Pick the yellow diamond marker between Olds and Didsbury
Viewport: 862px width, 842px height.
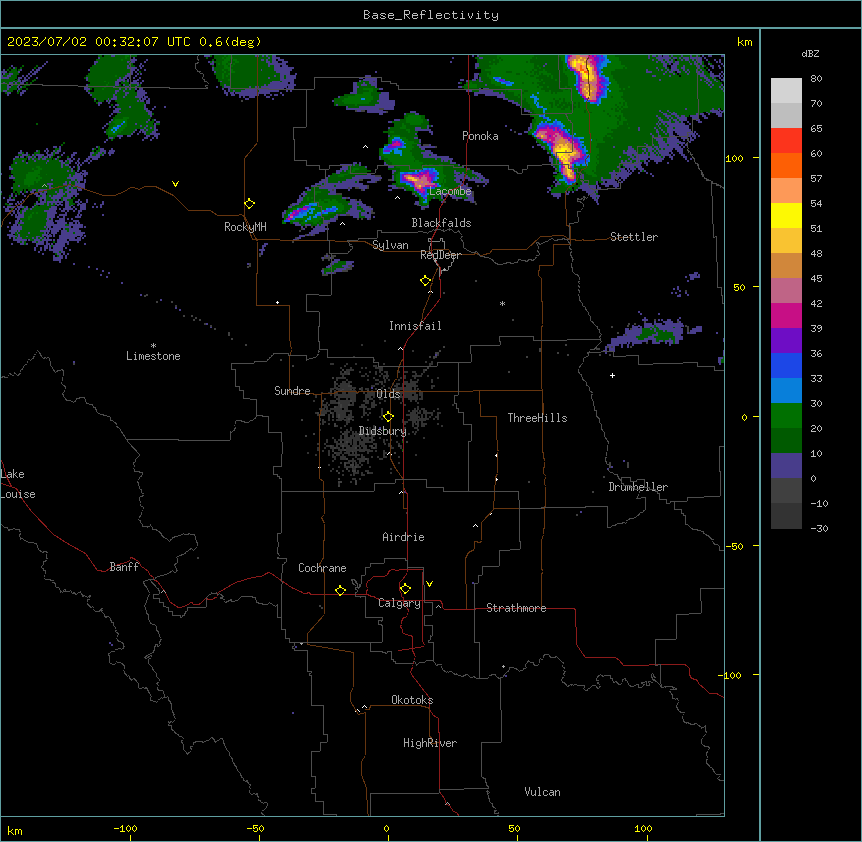click(388, 417)
